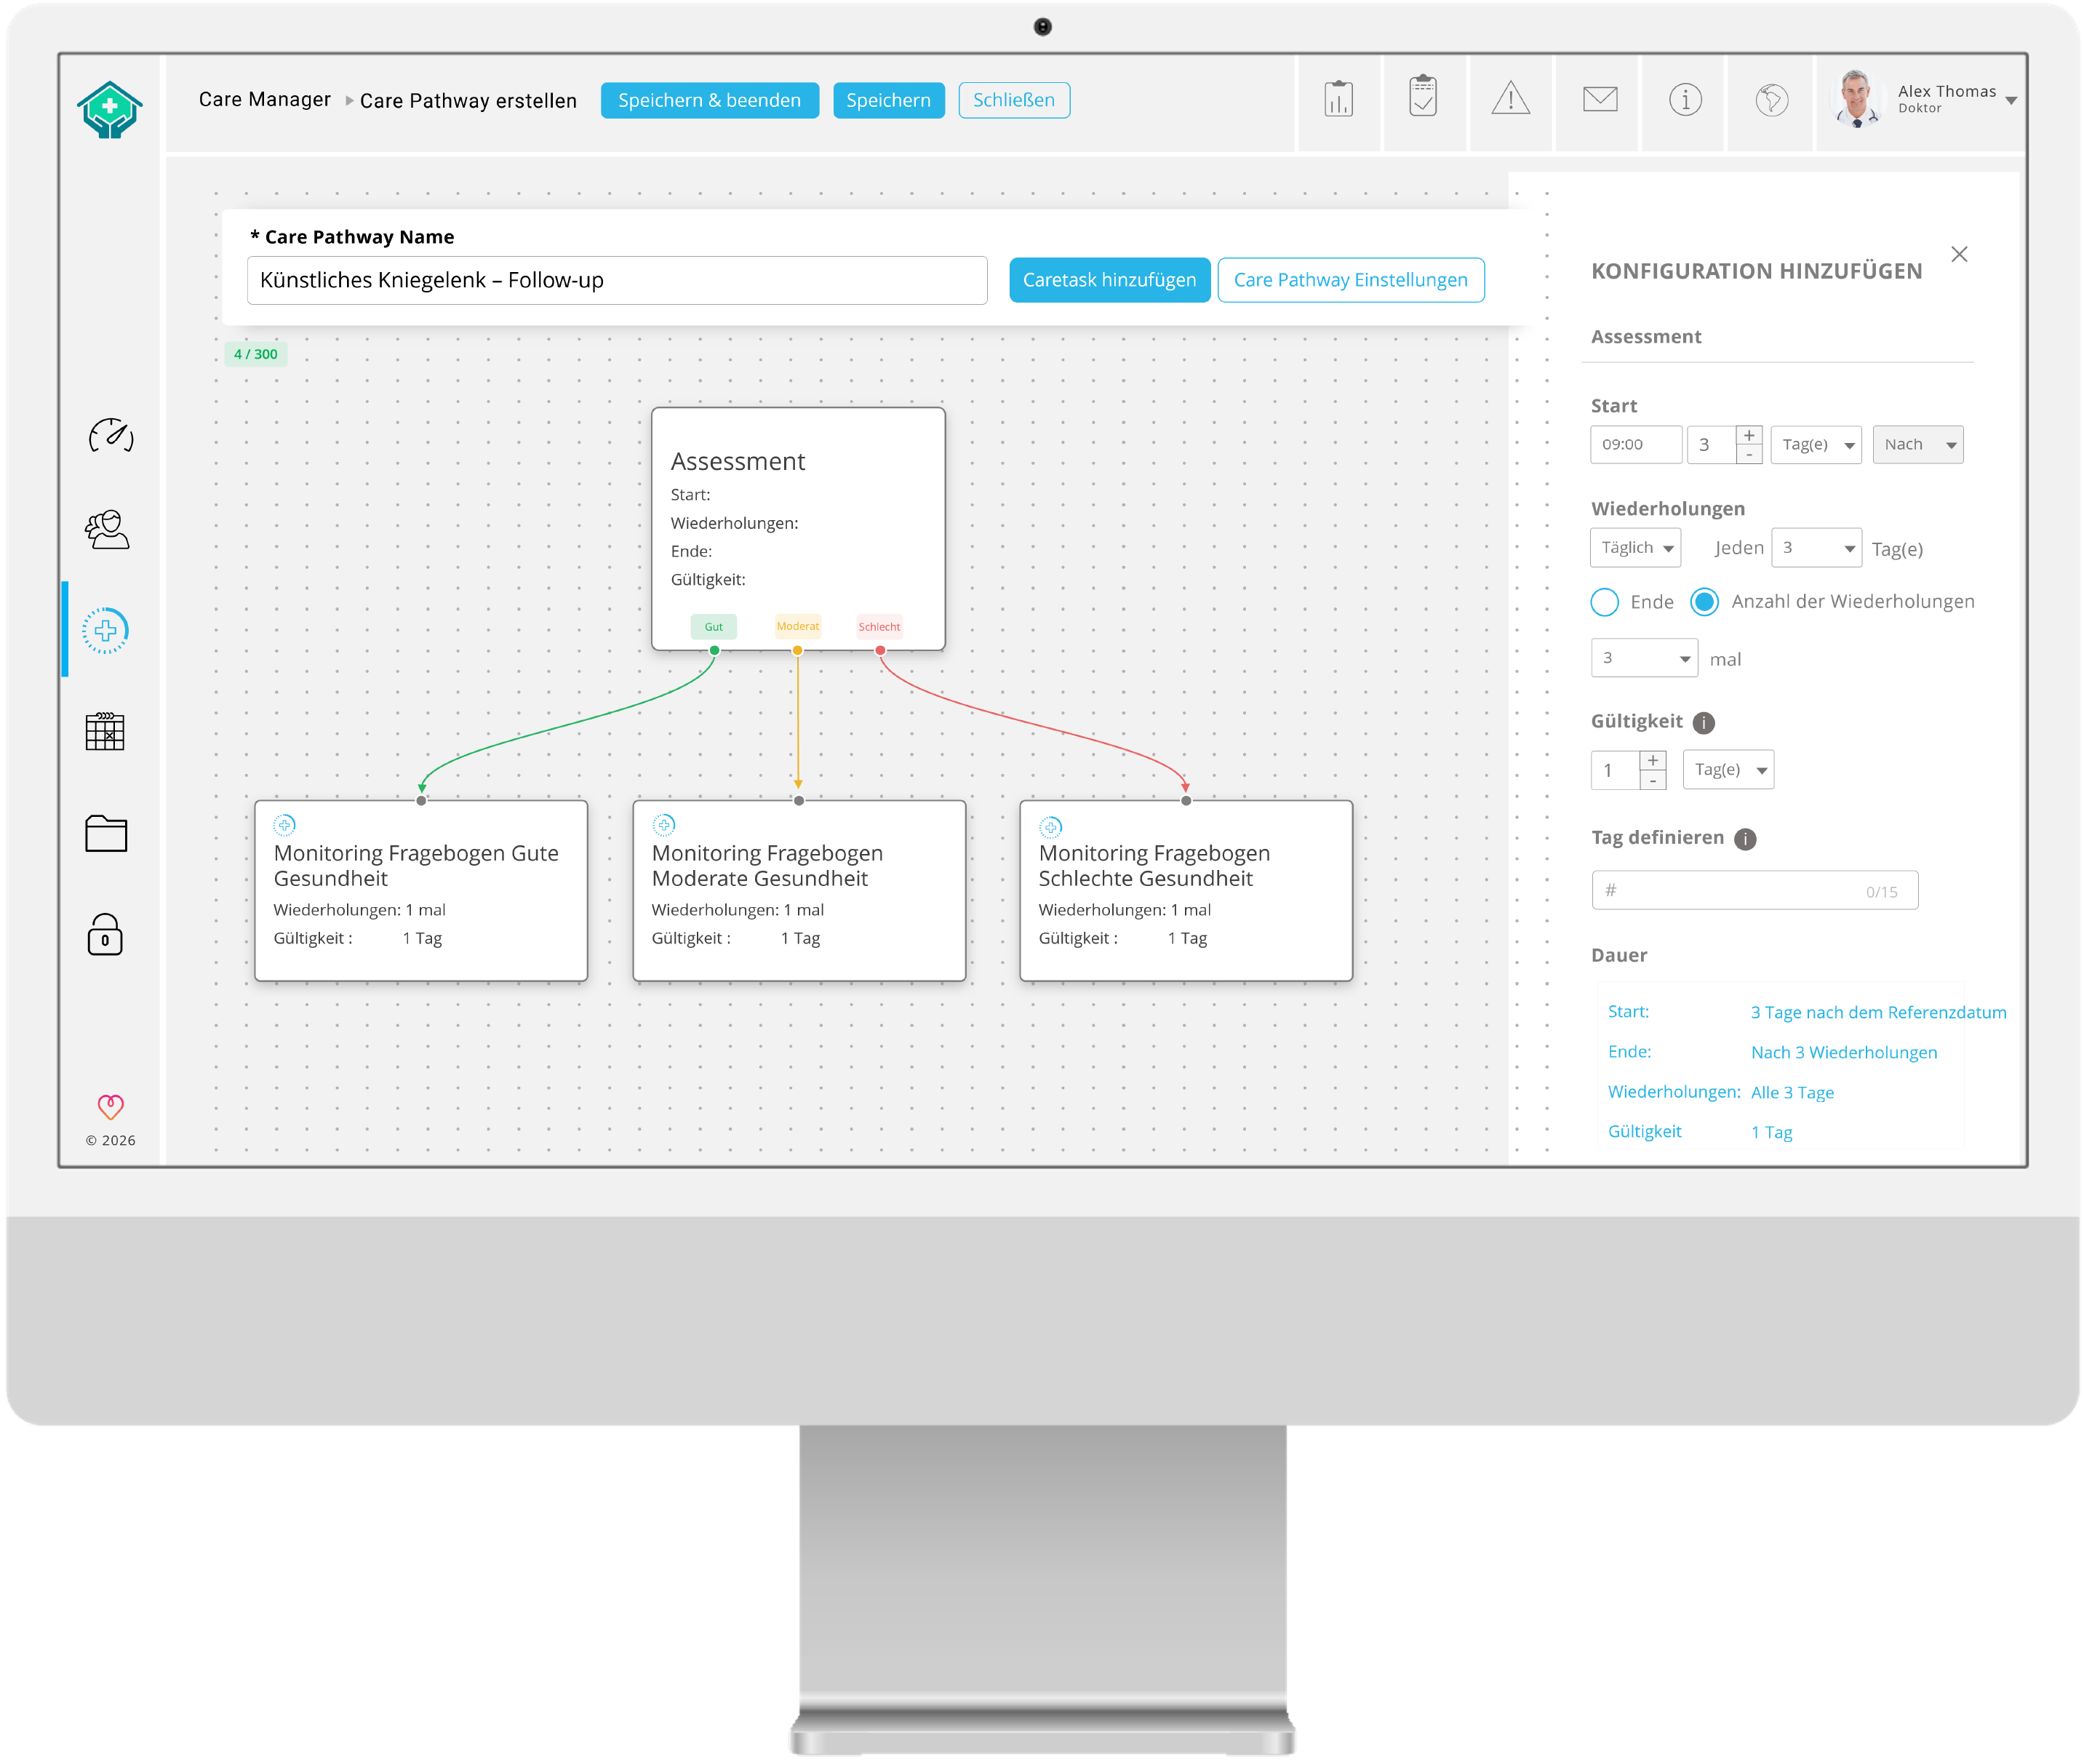Click icon on Gute Gesundheit card
The image size is (2084, 1764).
[284, 824]
